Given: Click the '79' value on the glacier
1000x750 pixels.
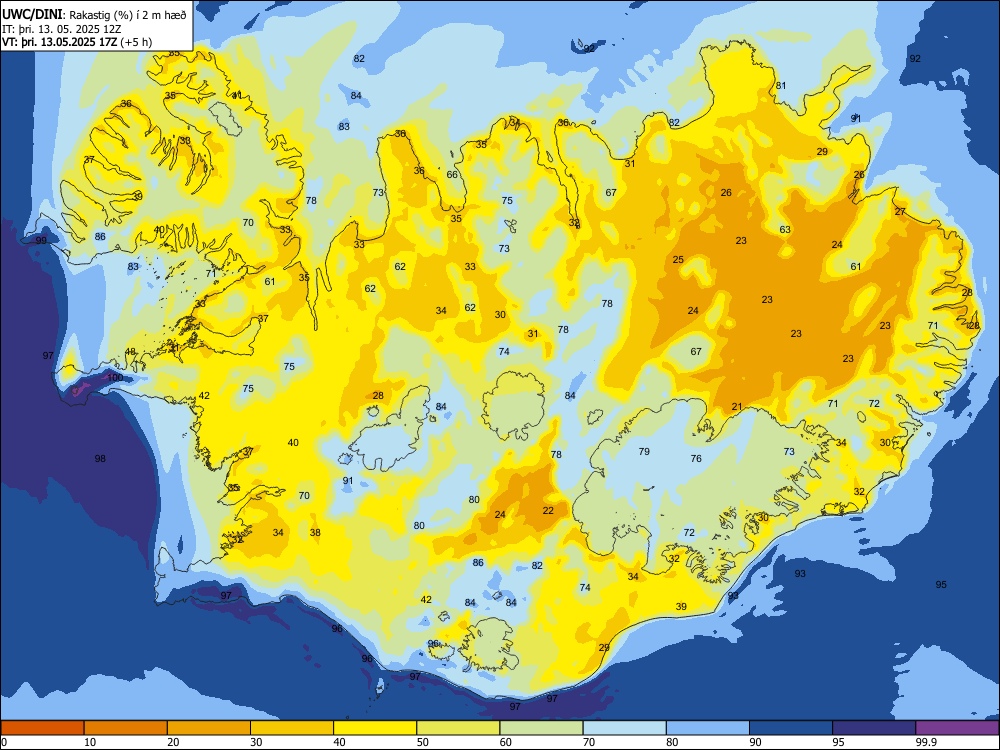Looking at the screenshot, I should 644,452.
